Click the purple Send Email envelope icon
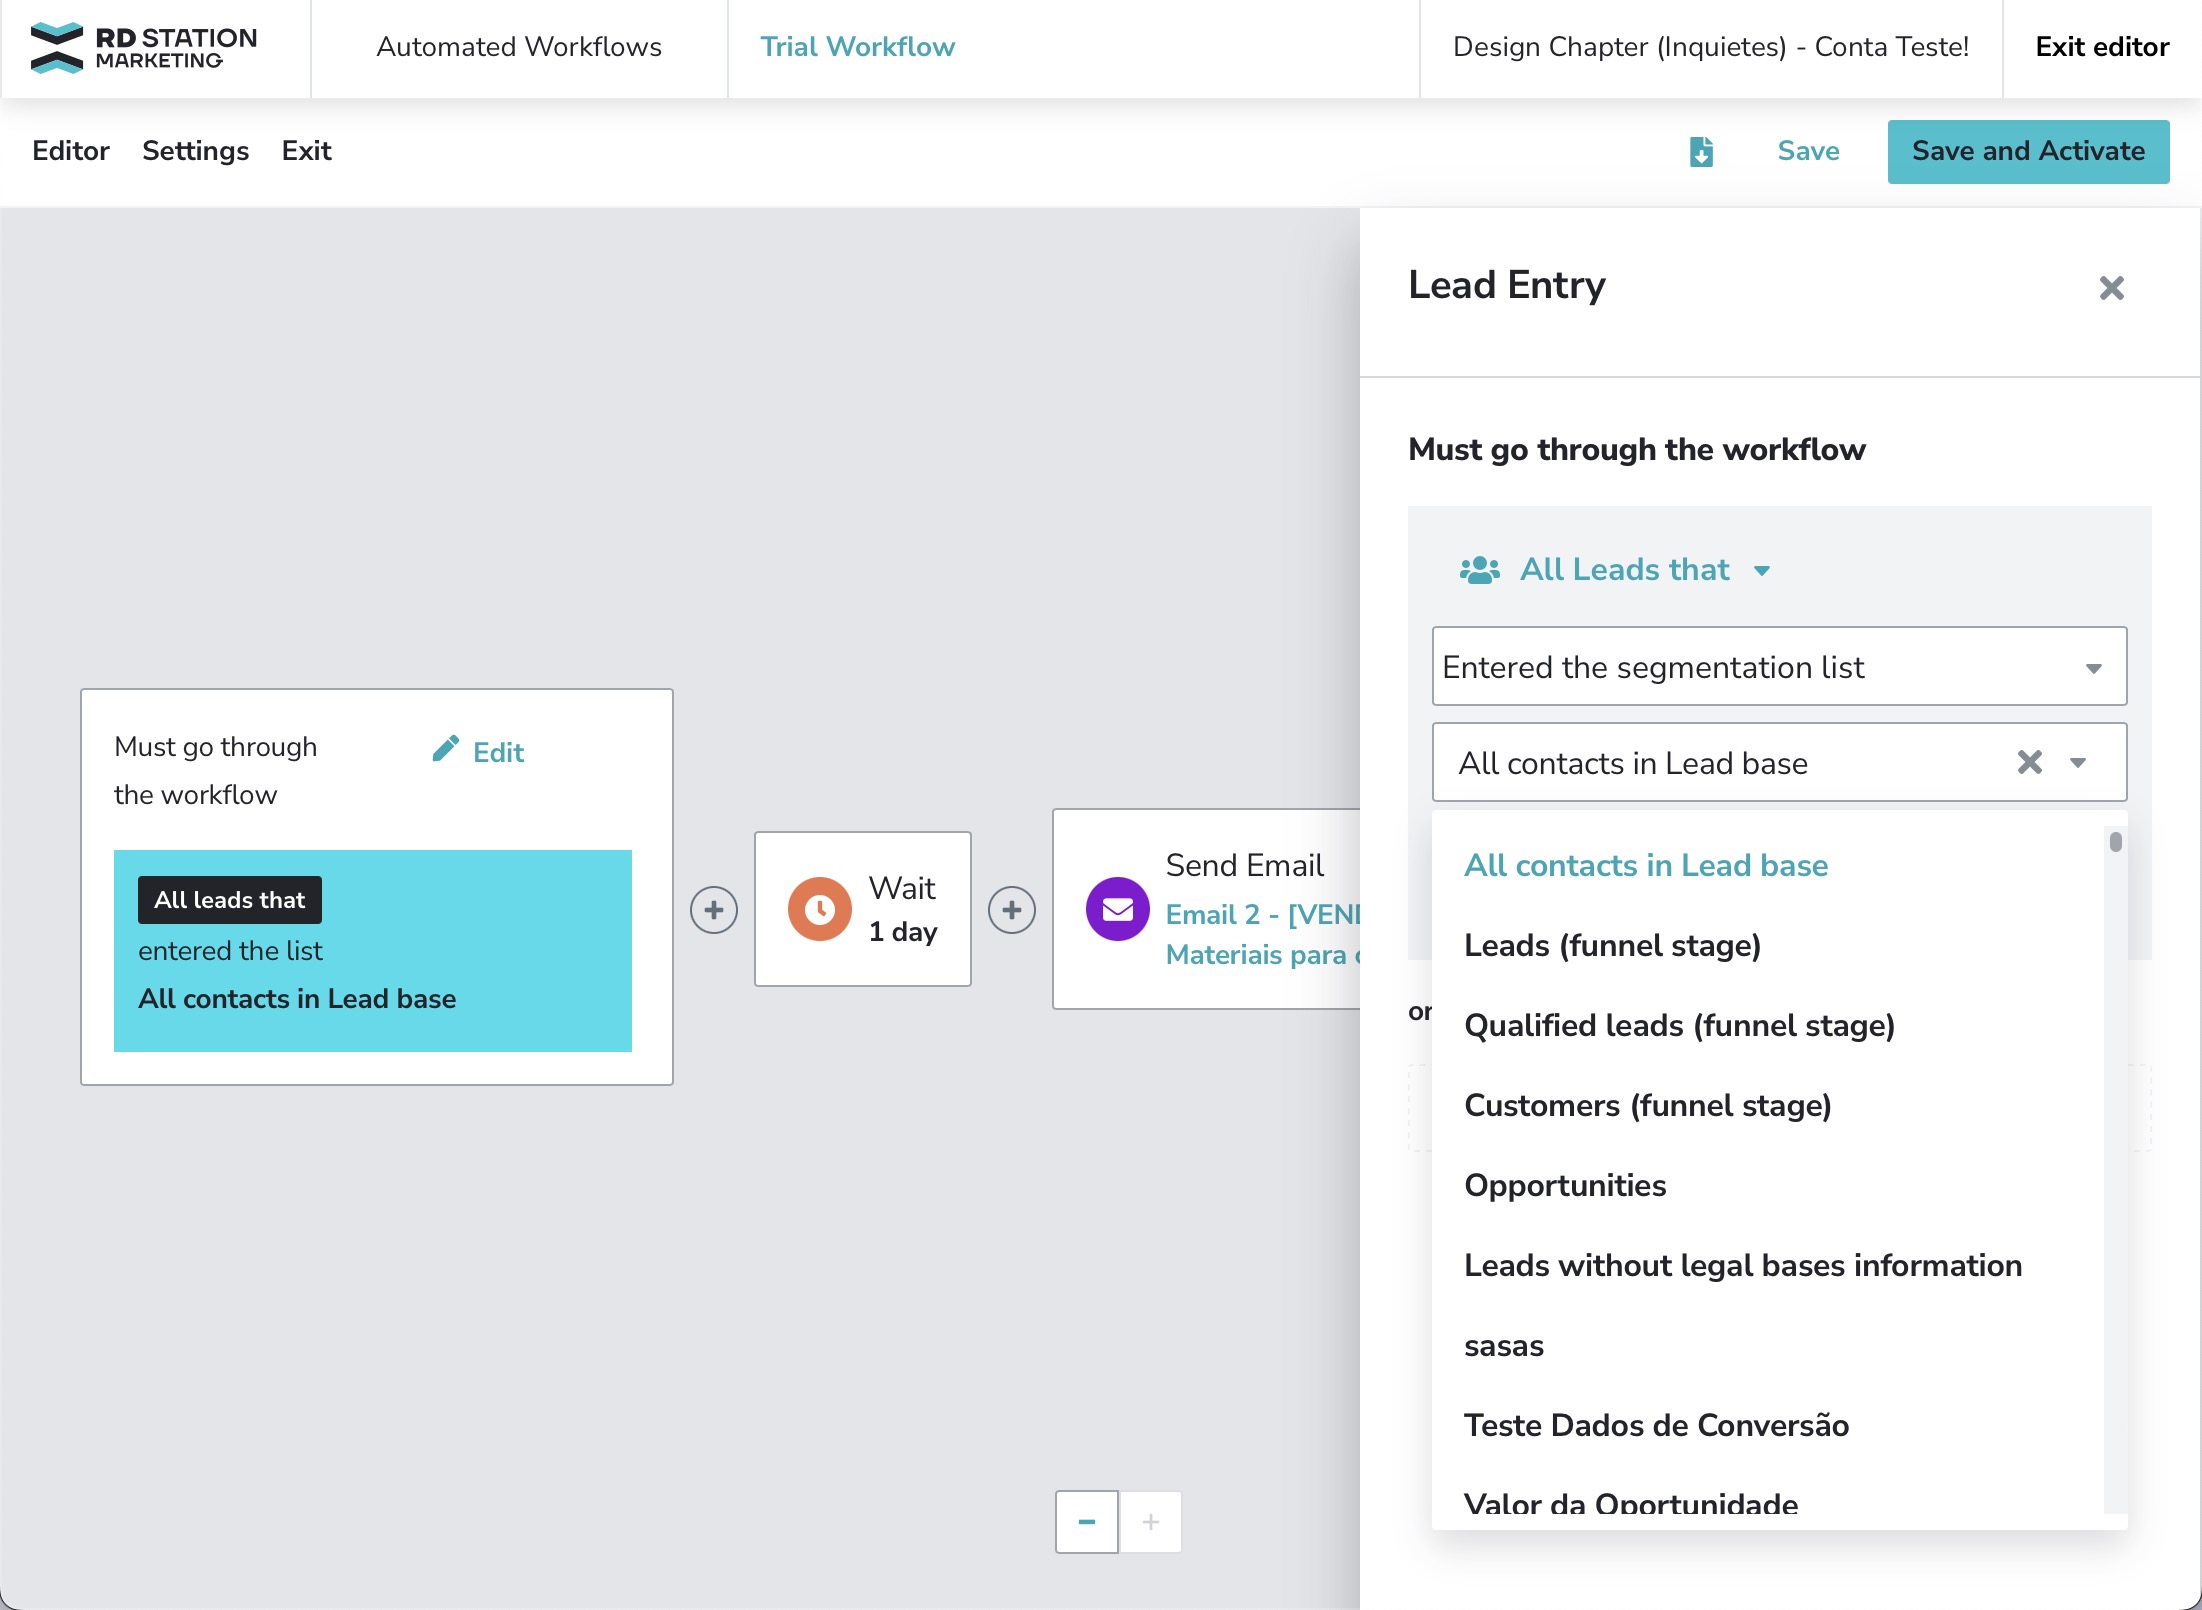2202x1610 pixels. tap(1117, 909)
